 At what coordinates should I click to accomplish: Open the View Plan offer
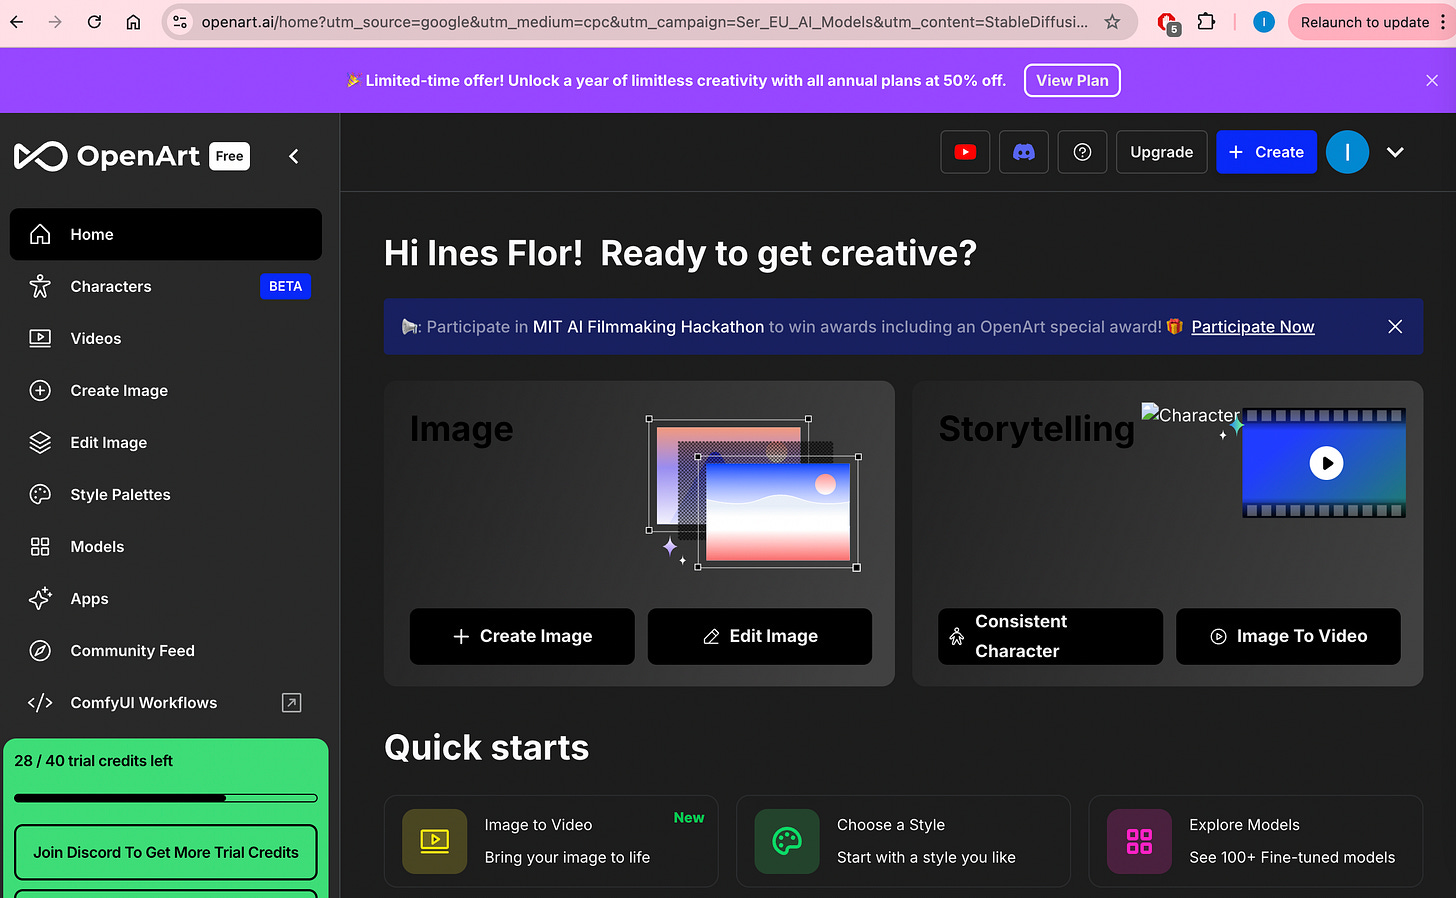(1072, 81)
